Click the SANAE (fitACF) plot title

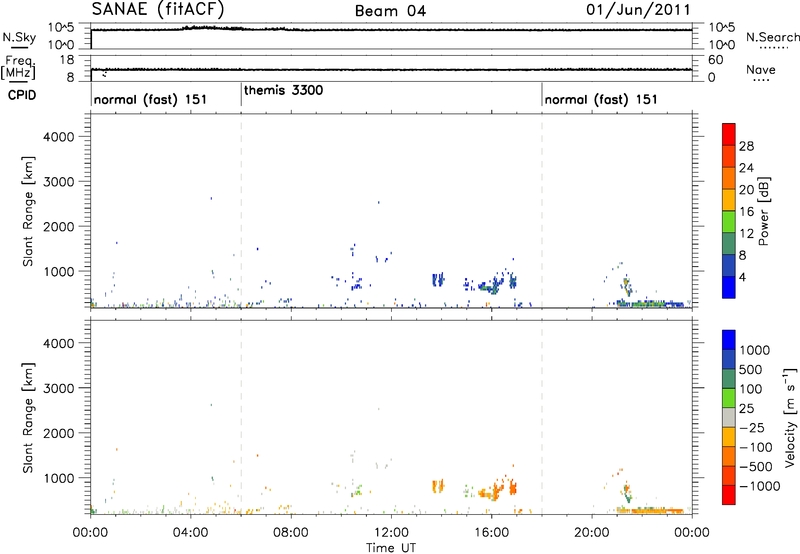point(158,10)
